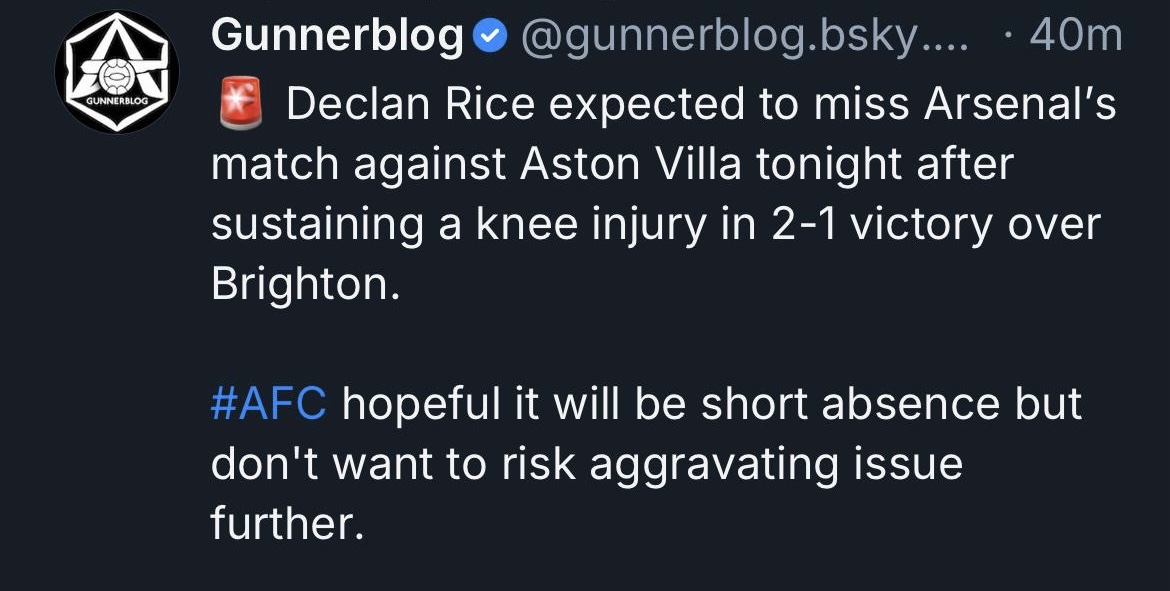Open the Gunnerblog profile avatar

[117, 72]
